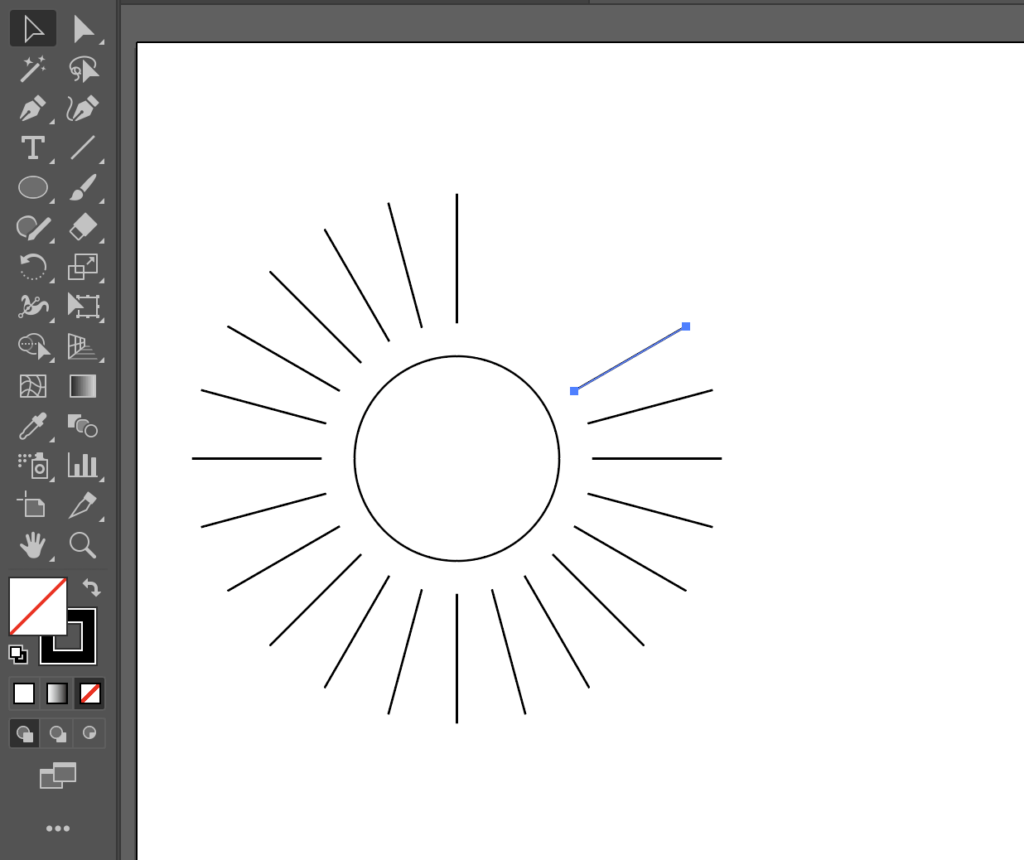Switch to Draw Behind mode
1024x860 pixels.
click(x=57, y=733)
